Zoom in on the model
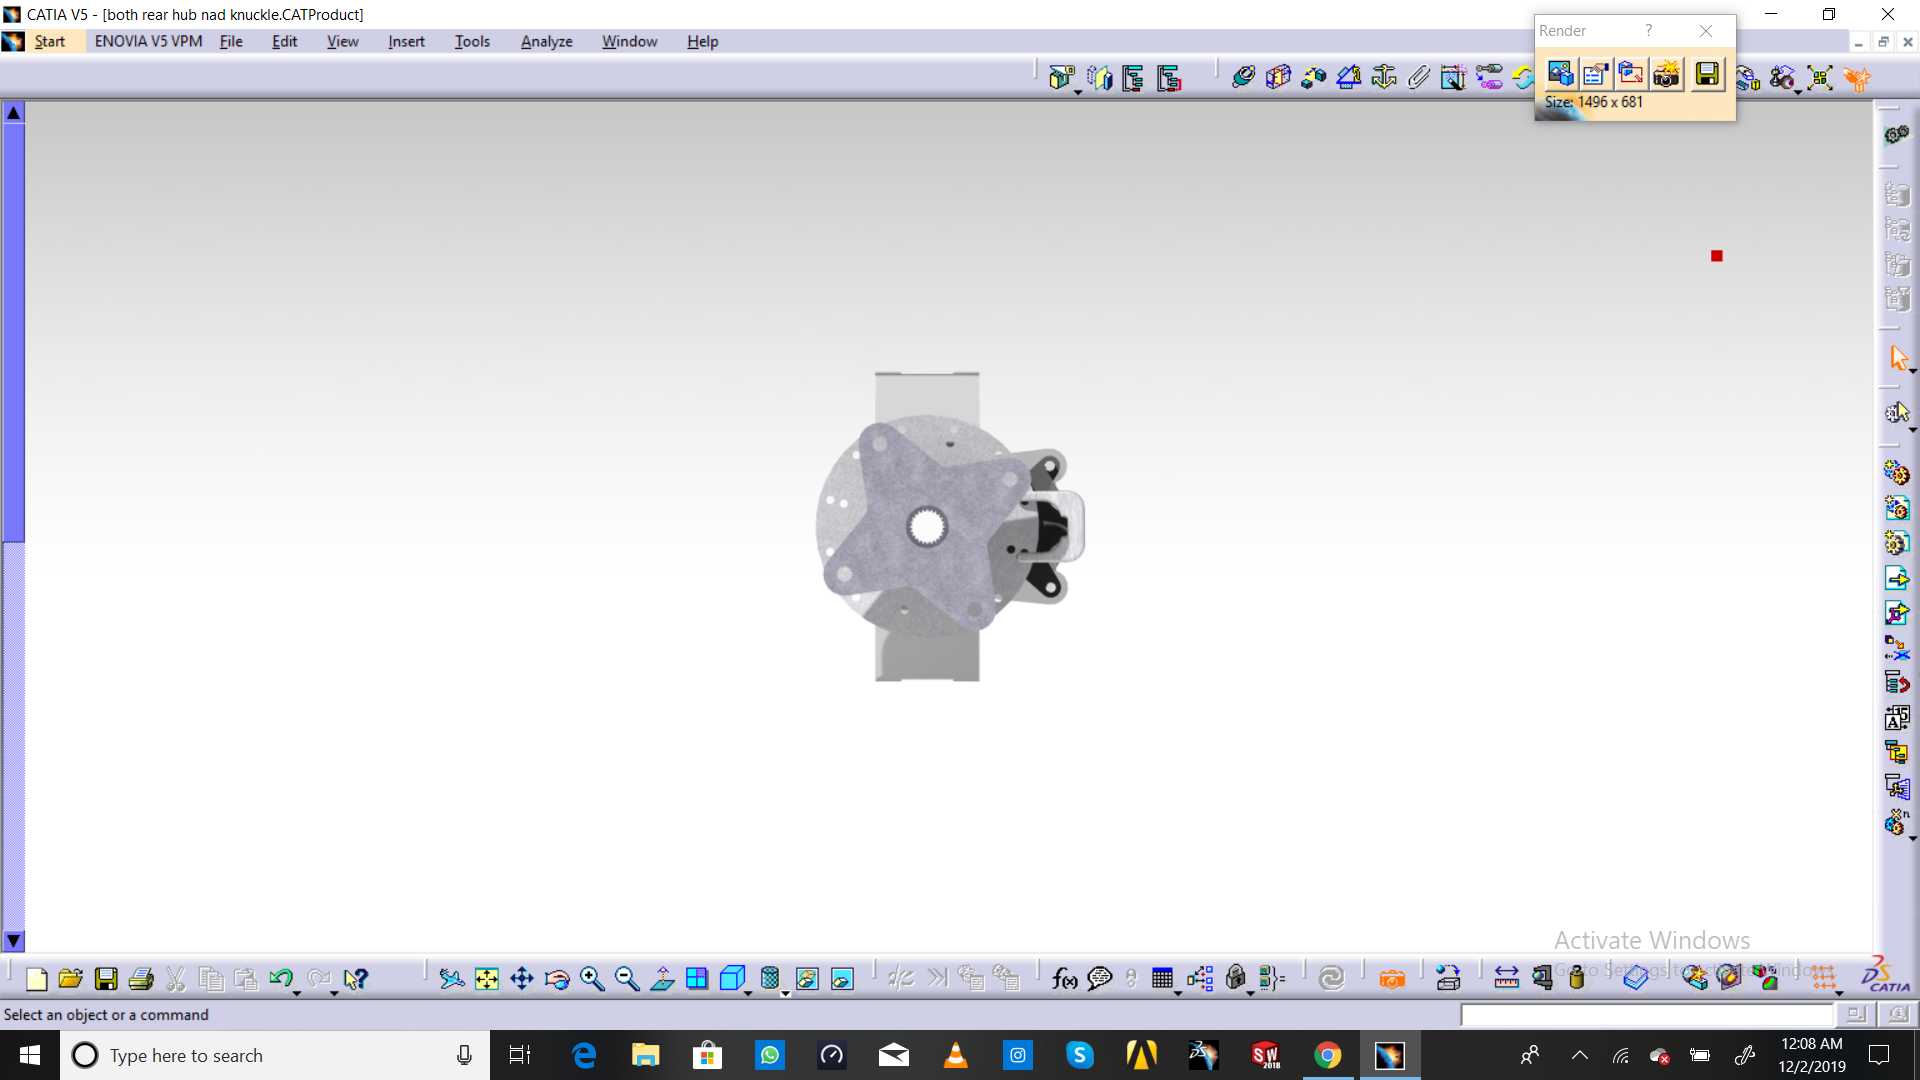The image size is (1920, 1080). pos(592,979)
